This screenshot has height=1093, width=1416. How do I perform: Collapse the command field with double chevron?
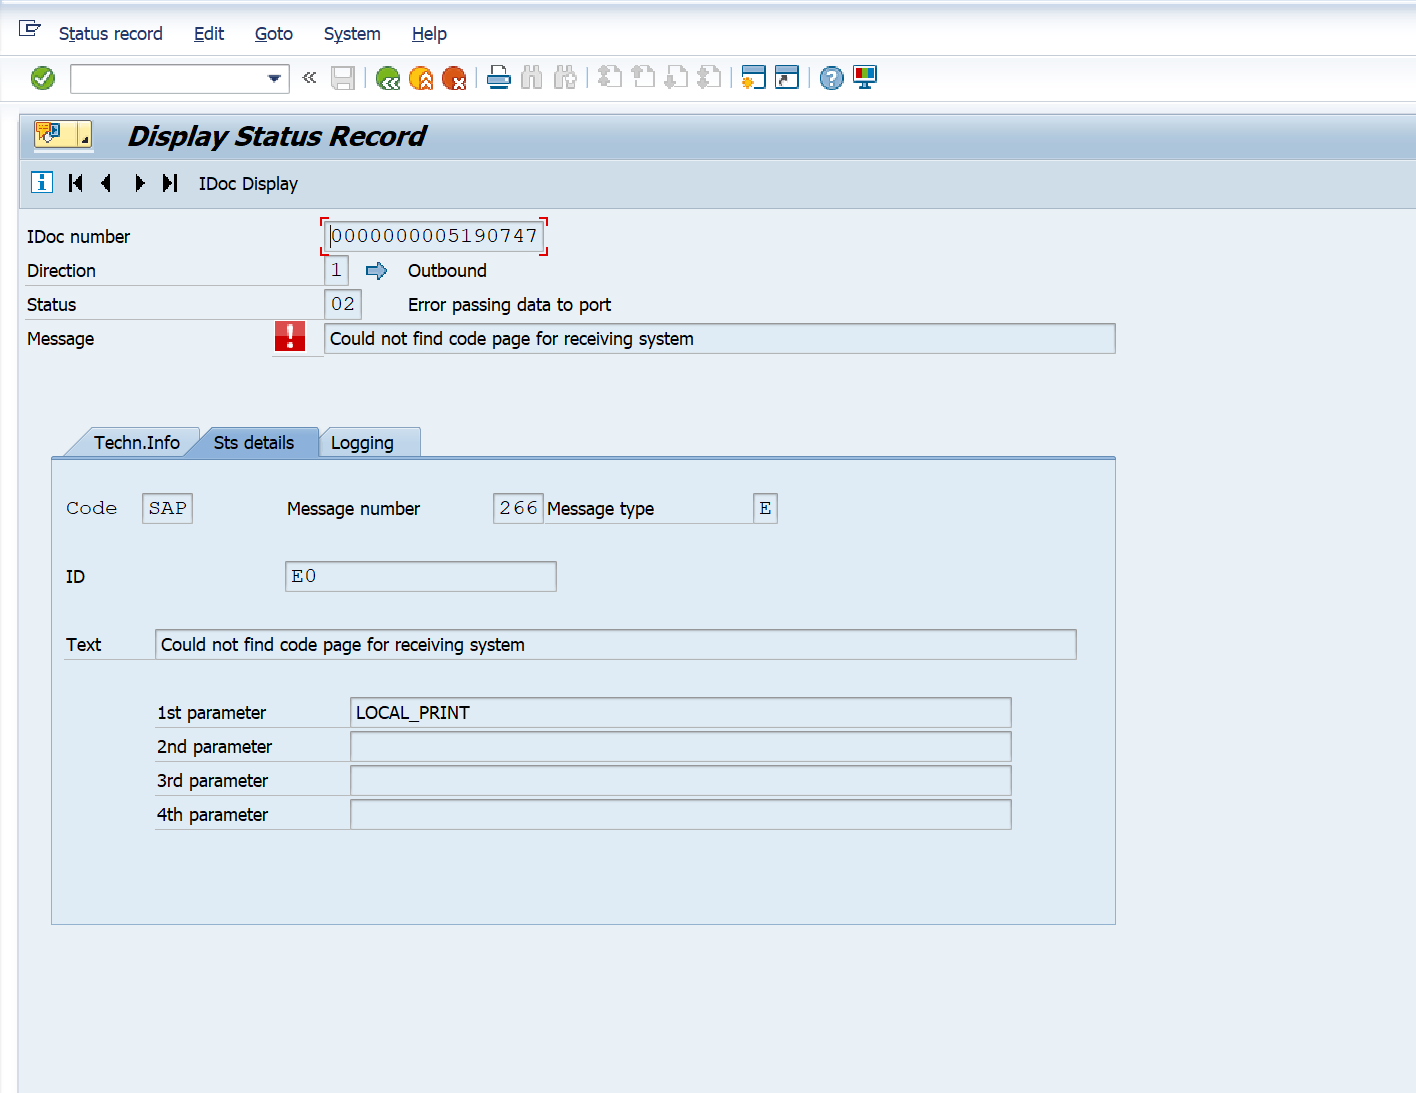[x=309, y=78]
